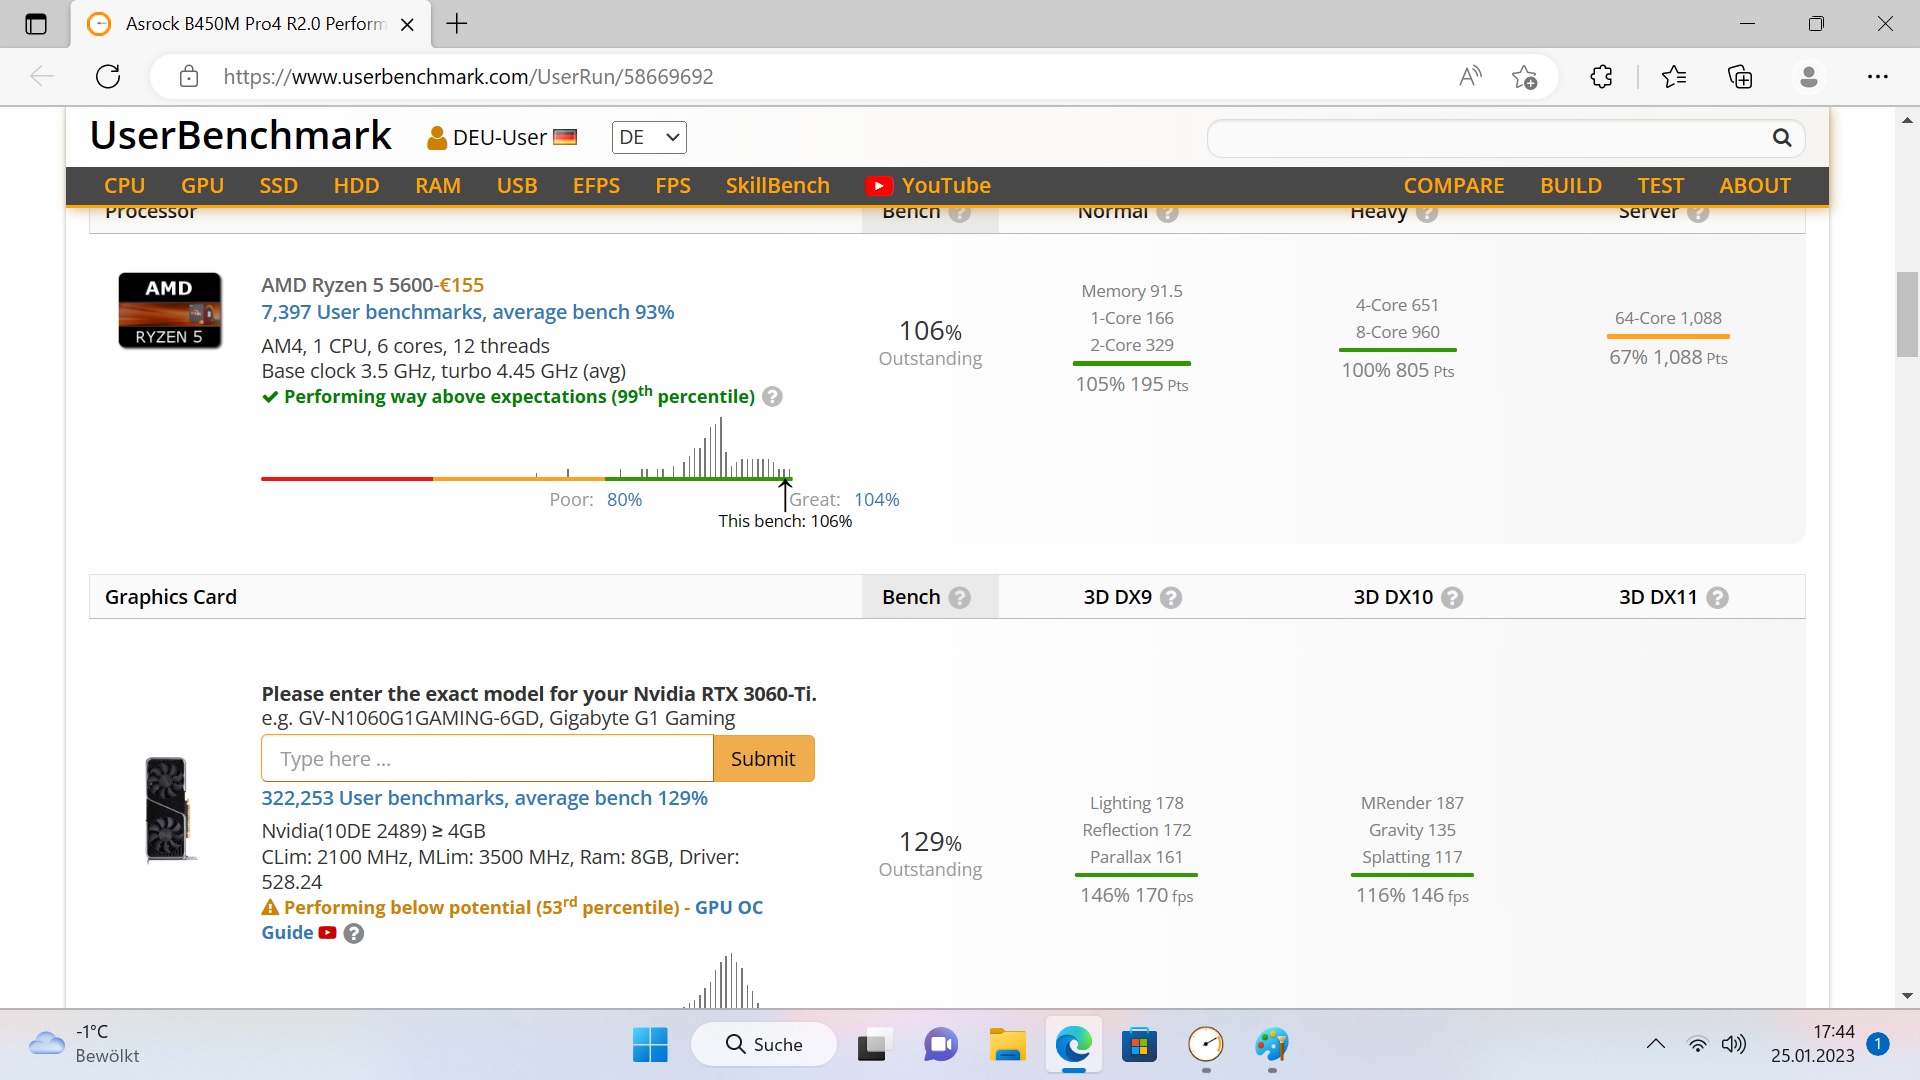This screenshot has width=1920, height=1080.
Task: Click the 322,253 User benchmarks link
Action: point(485,798)
